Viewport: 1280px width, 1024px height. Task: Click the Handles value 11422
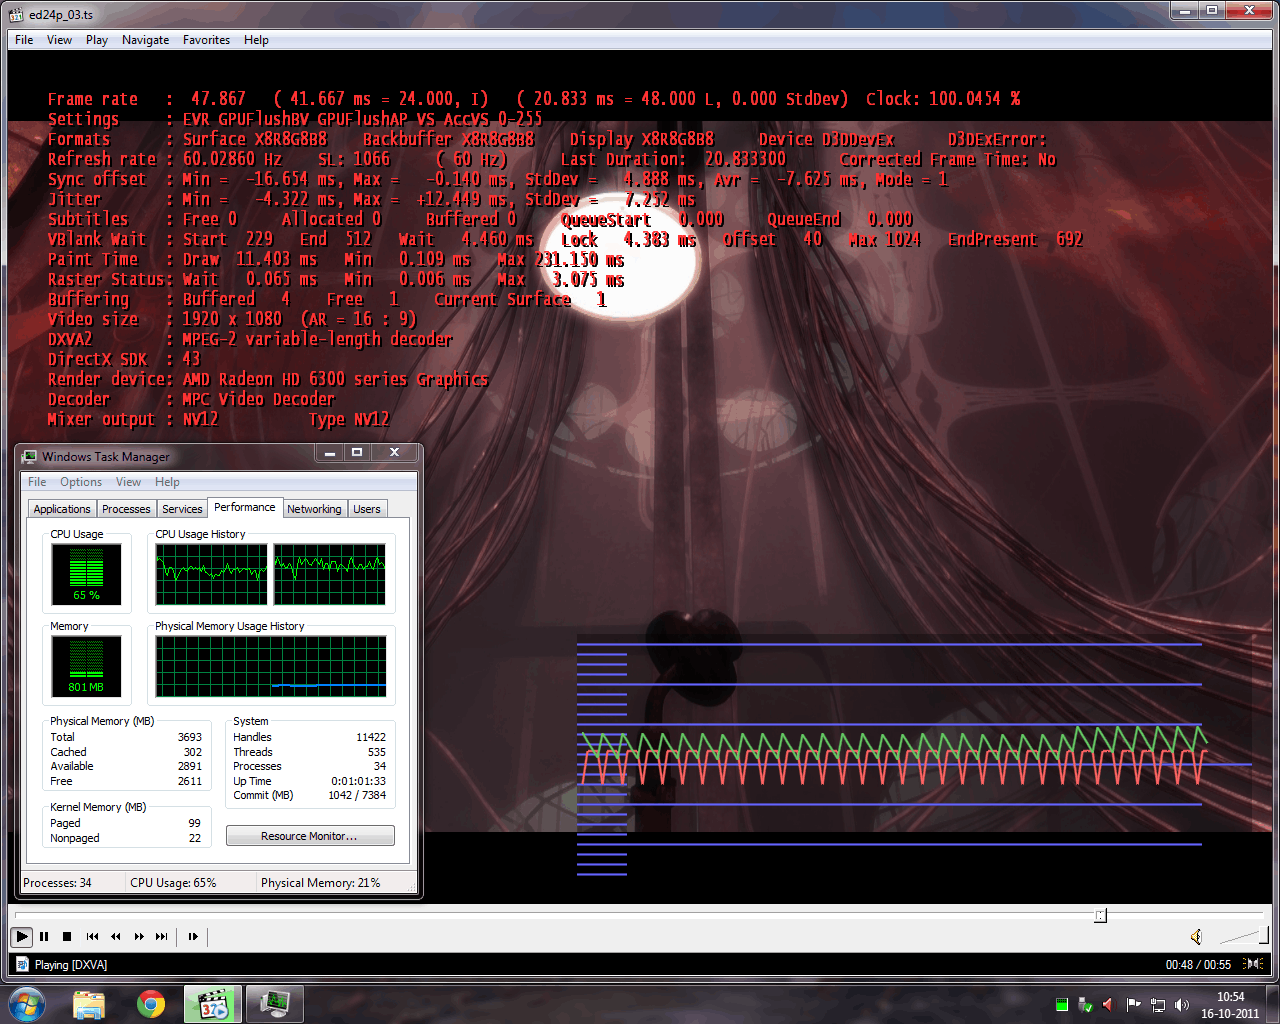pyautogui.click(x=371, y=737)
